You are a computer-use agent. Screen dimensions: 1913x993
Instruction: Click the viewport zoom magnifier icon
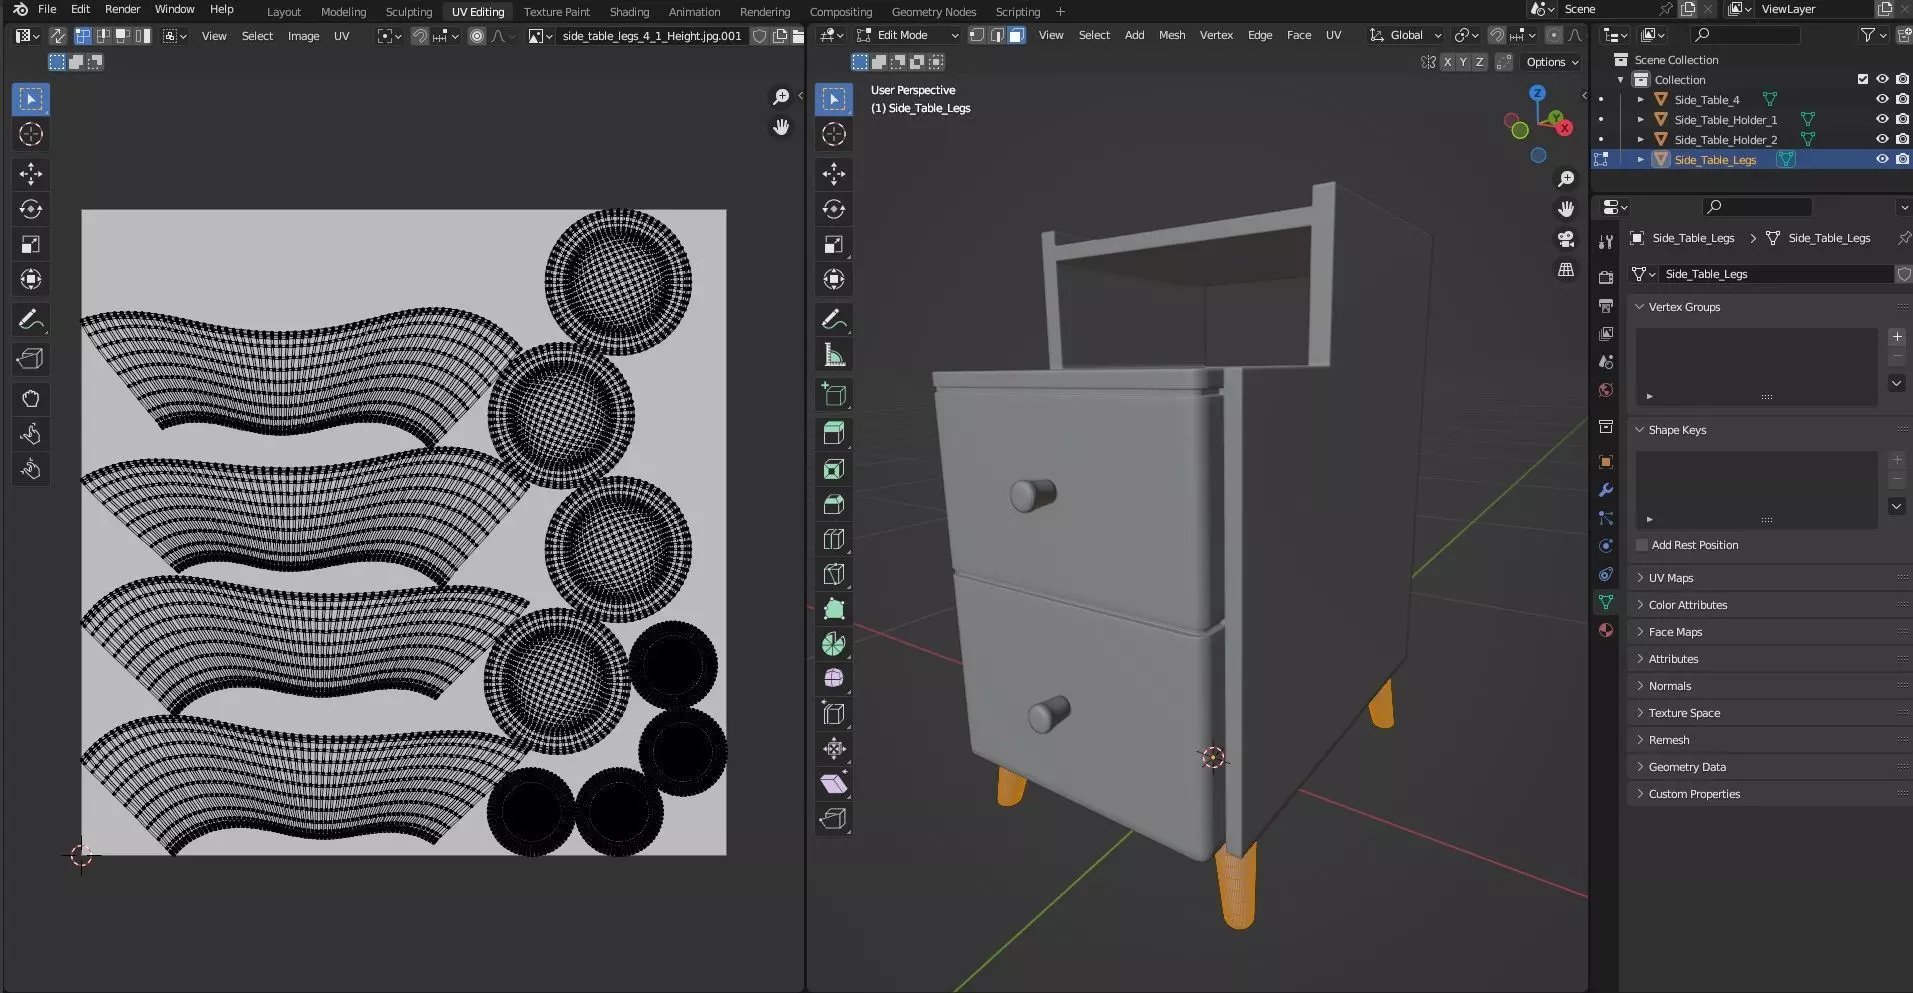1566,179
